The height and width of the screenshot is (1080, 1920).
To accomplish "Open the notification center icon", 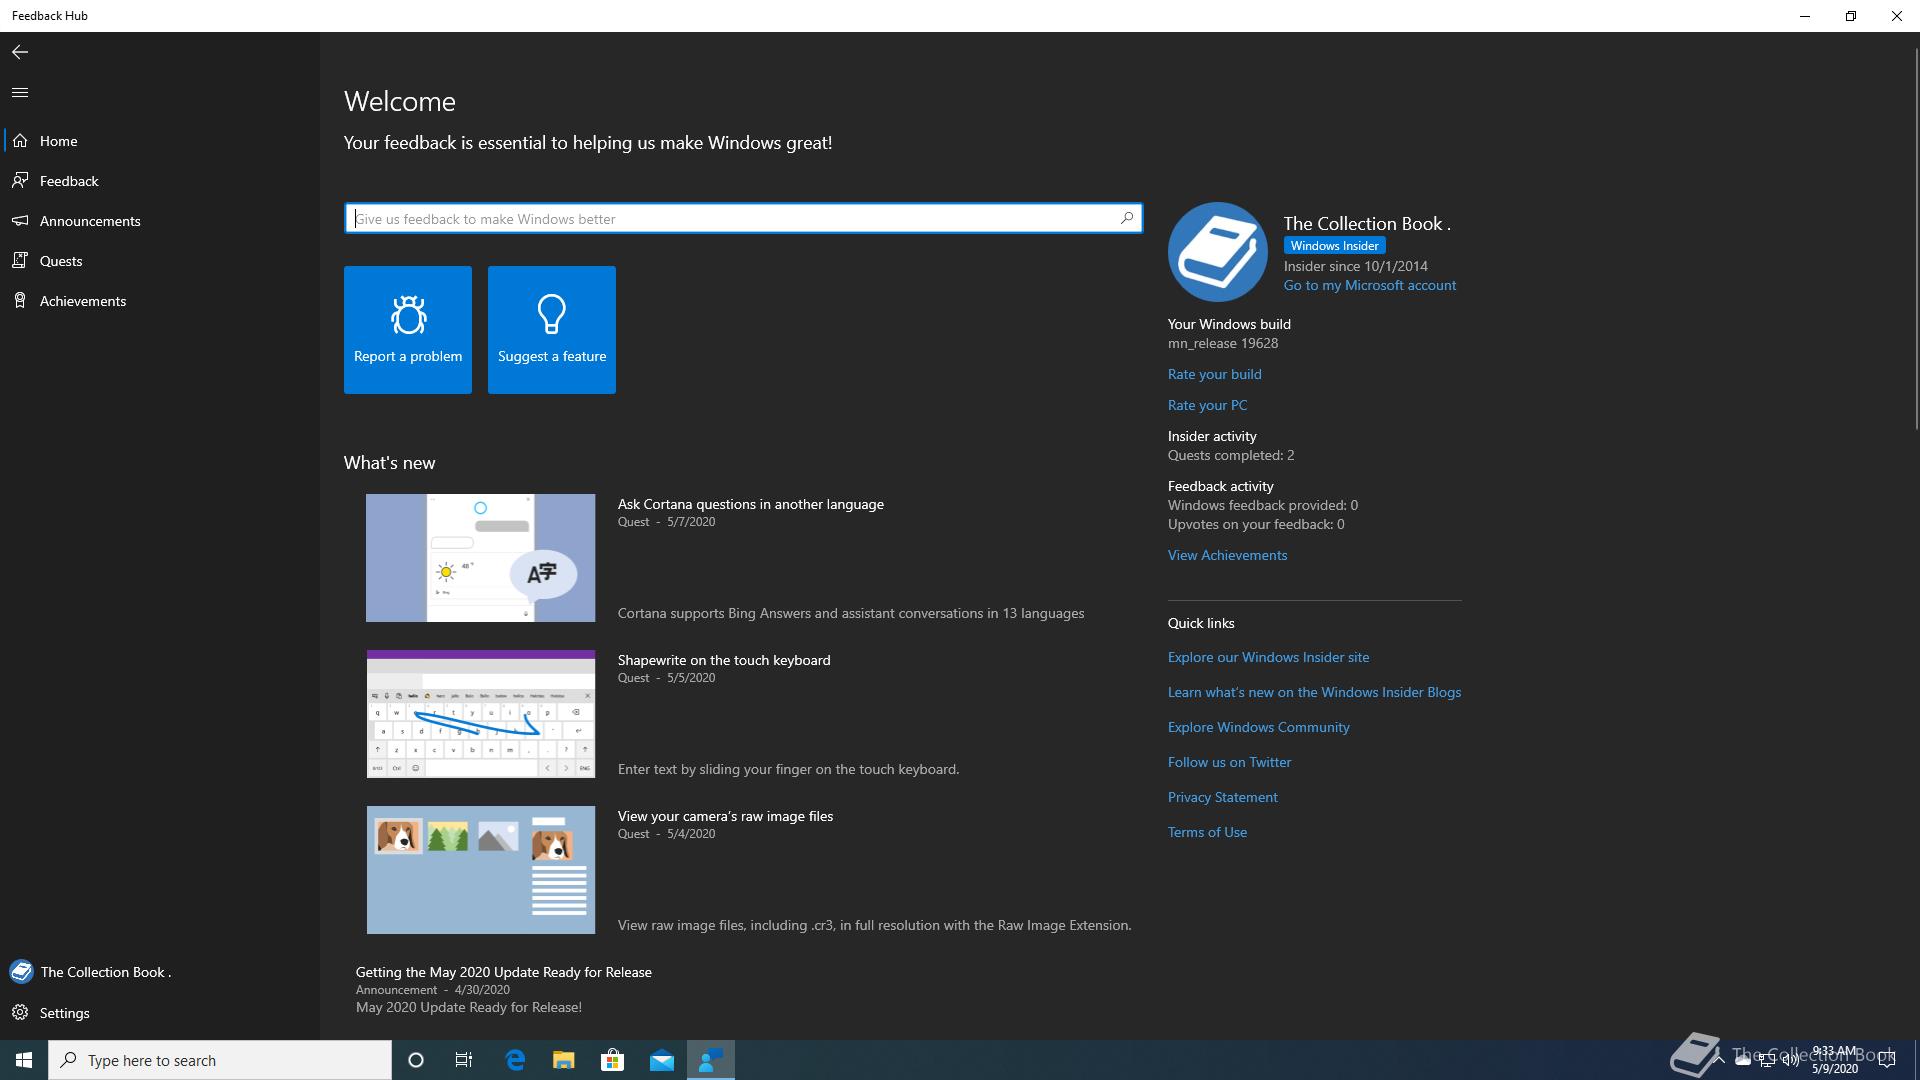I will [1887, 1060].
